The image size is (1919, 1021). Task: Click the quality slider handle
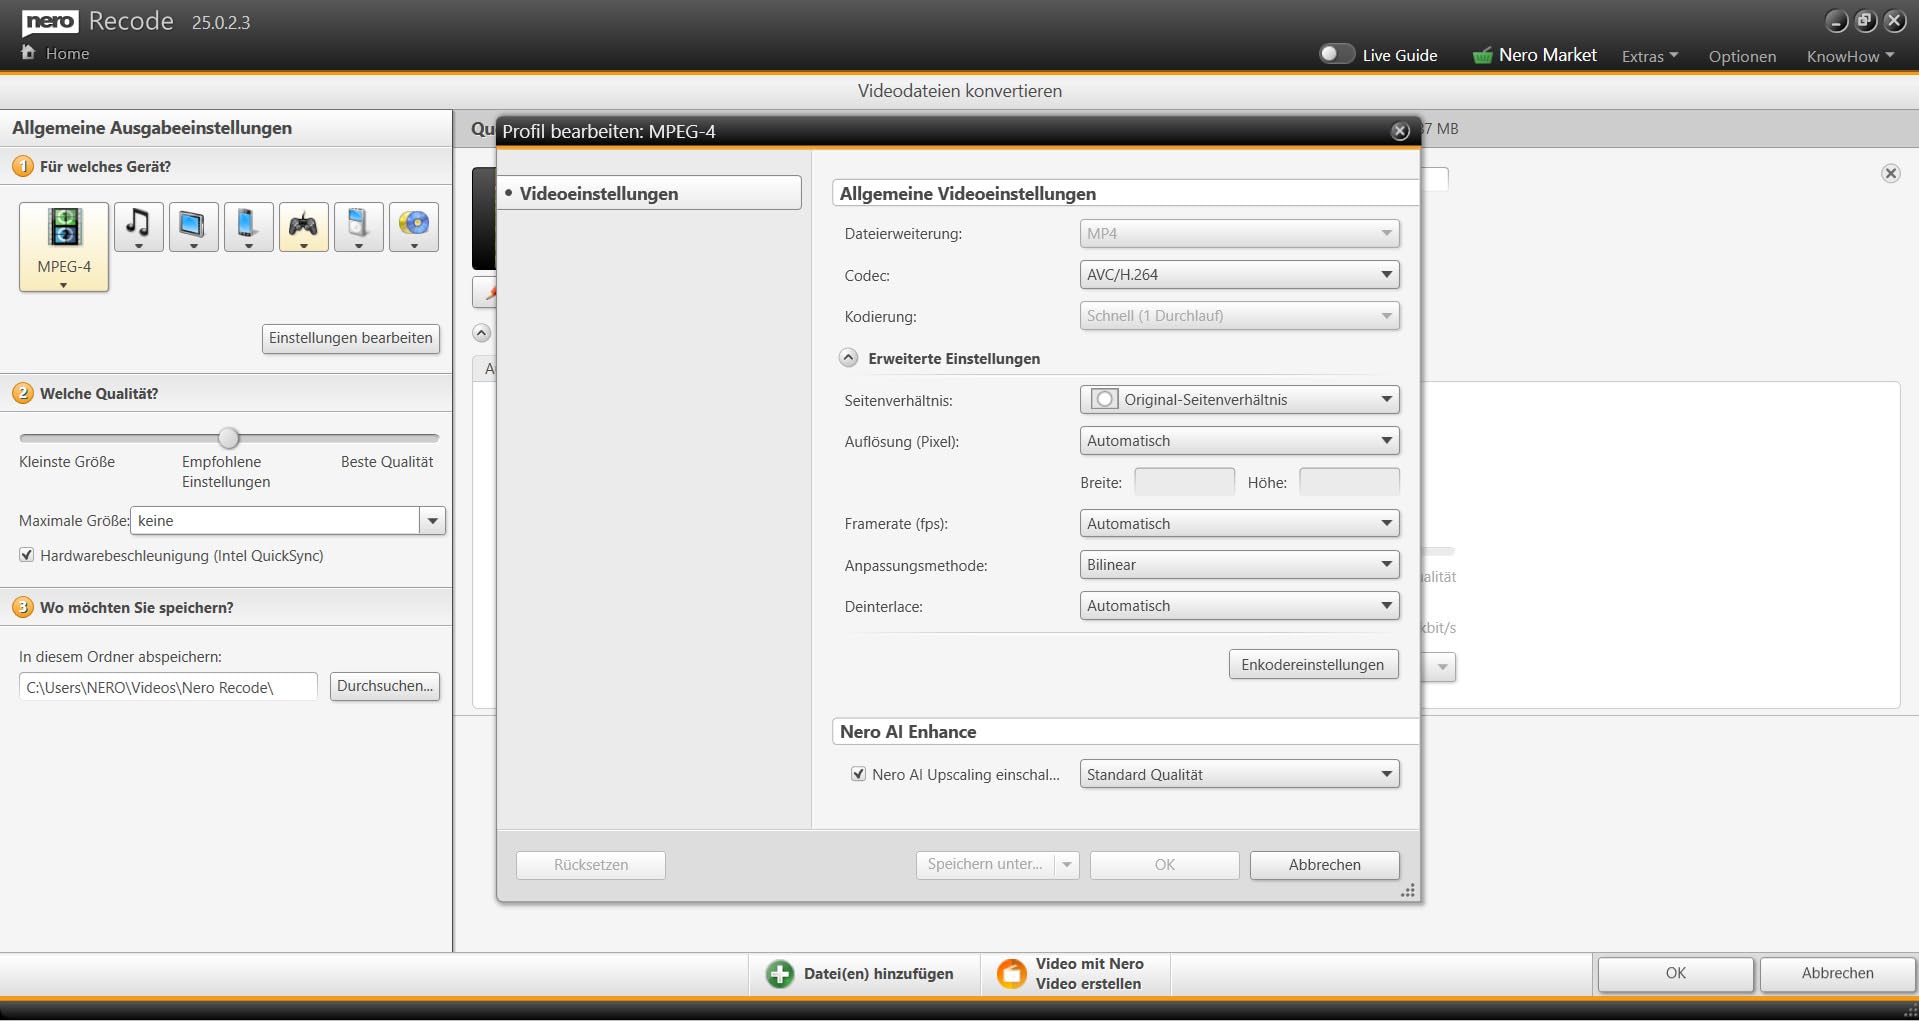click(x=229, y=438)
